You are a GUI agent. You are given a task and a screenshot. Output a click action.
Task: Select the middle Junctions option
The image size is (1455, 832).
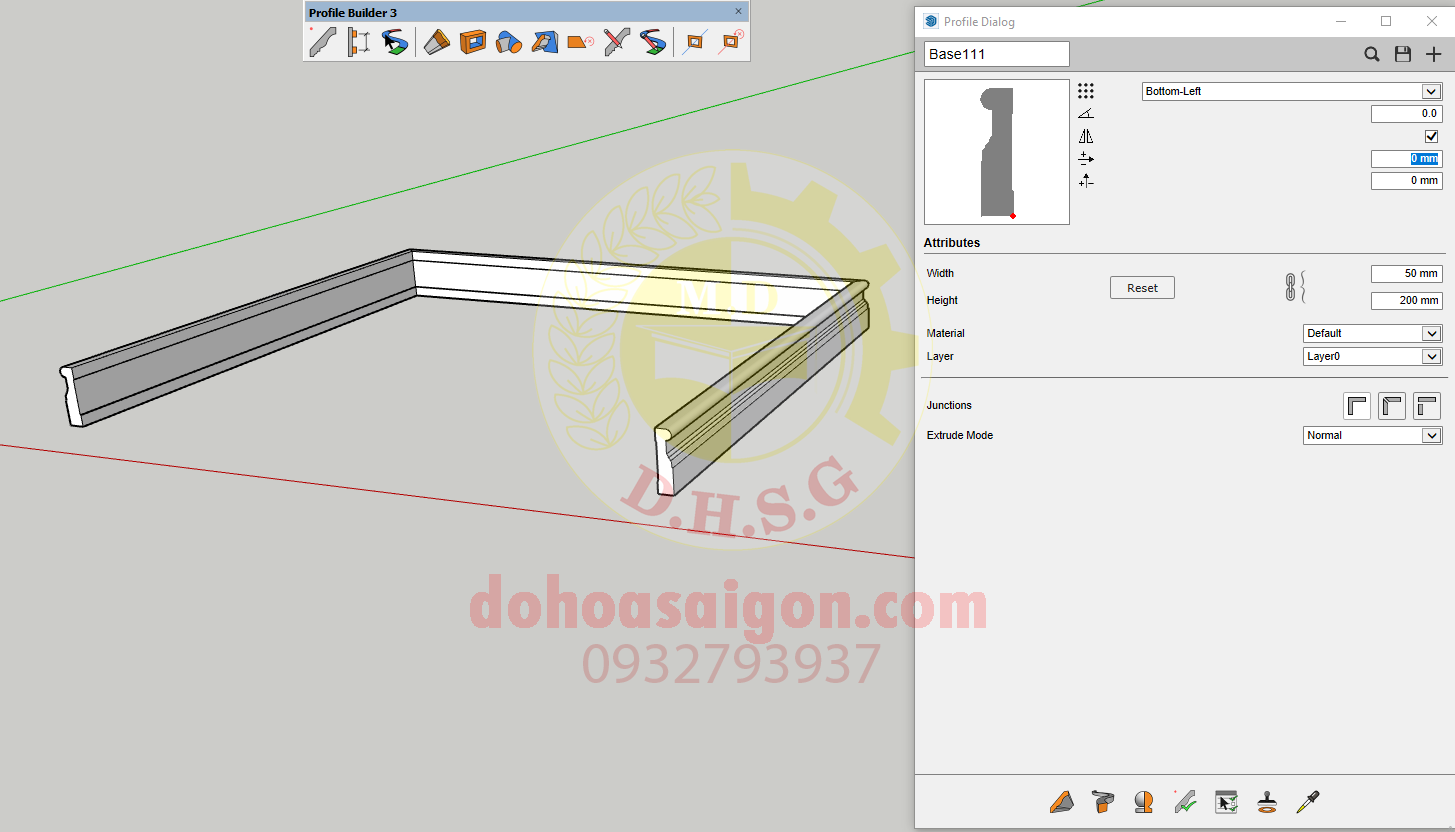(x=1391, y=406)
